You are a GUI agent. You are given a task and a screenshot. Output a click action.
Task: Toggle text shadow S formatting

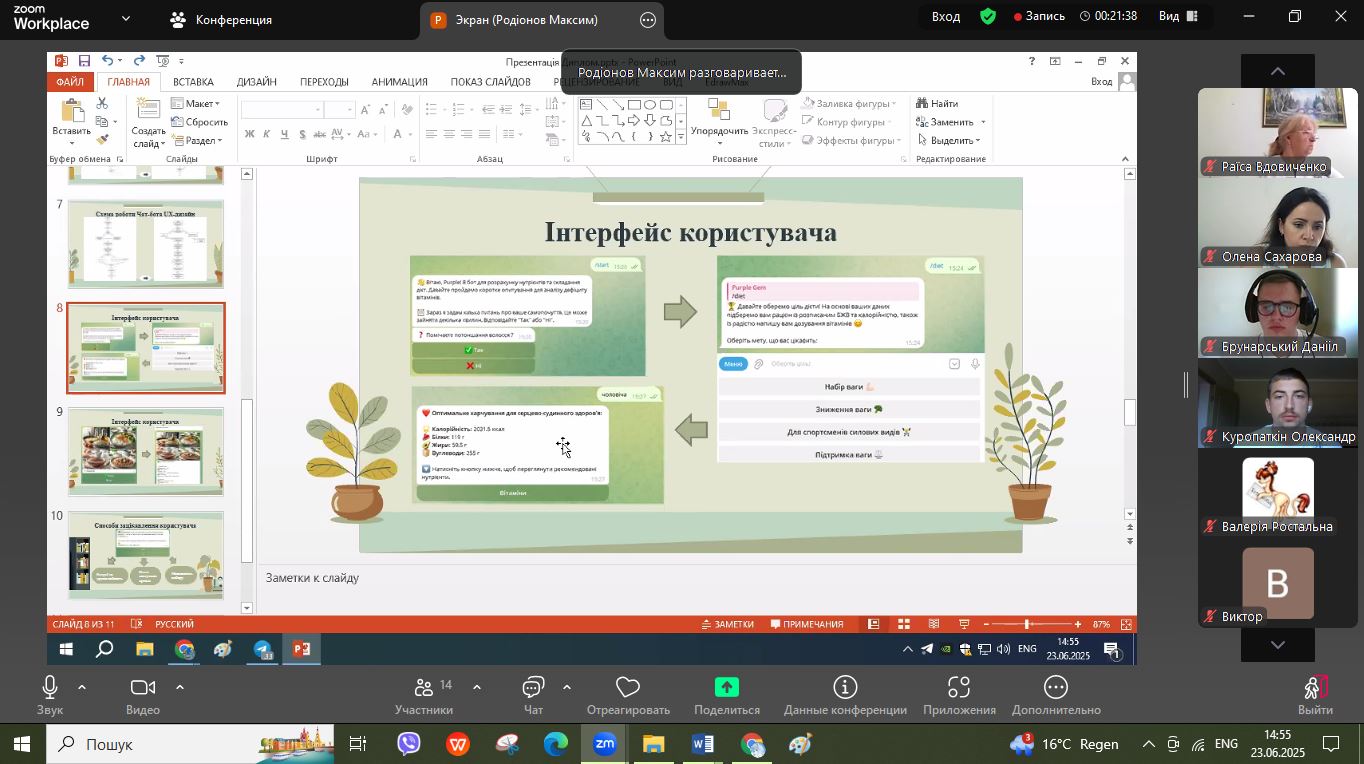click(x=303, y=135)
